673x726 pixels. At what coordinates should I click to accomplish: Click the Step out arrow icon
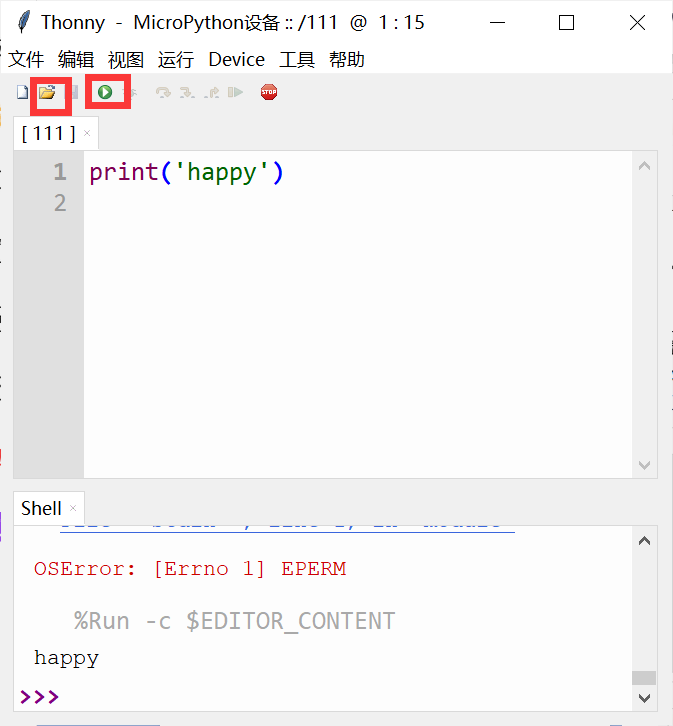(212, 93)
